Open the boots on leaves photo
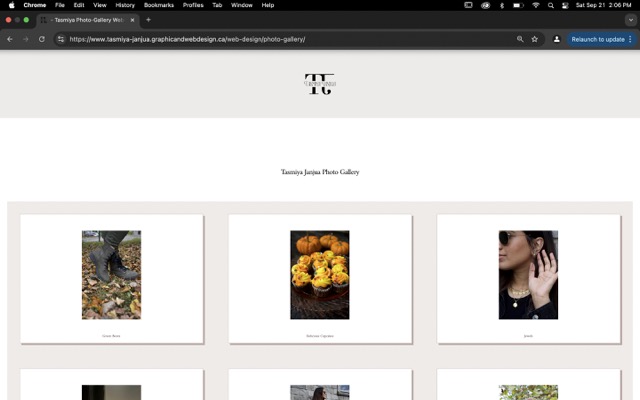 coord(111,275)
